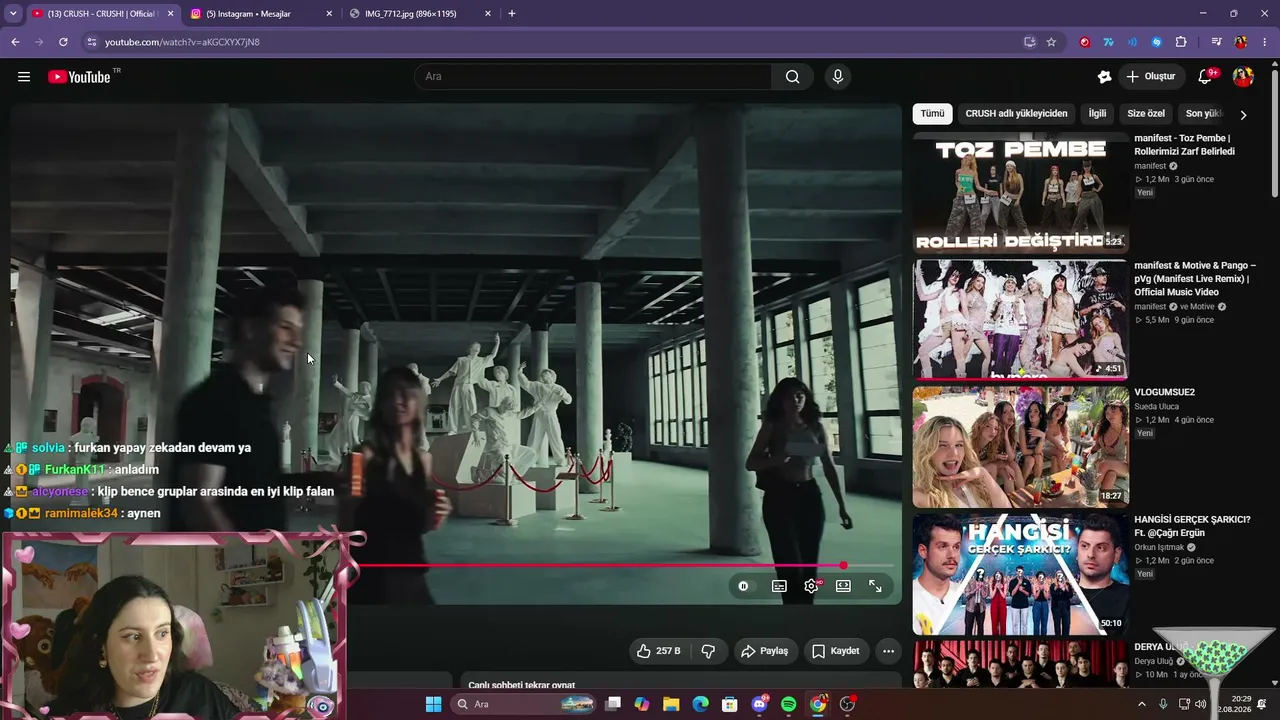The image size is (1280, 720).
Task: Save the video with the Kaydet button
Action: (836, 651)
